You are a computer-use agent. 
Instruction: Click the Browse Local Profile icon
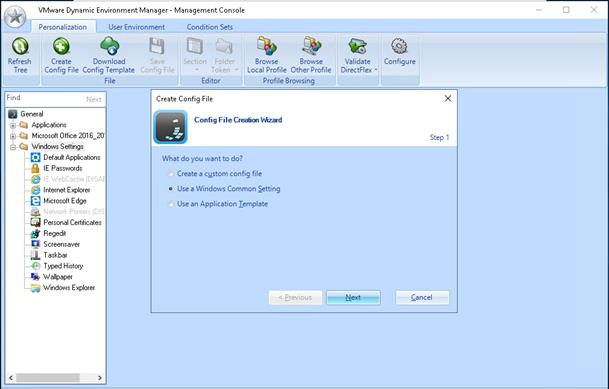coord(267,46)
